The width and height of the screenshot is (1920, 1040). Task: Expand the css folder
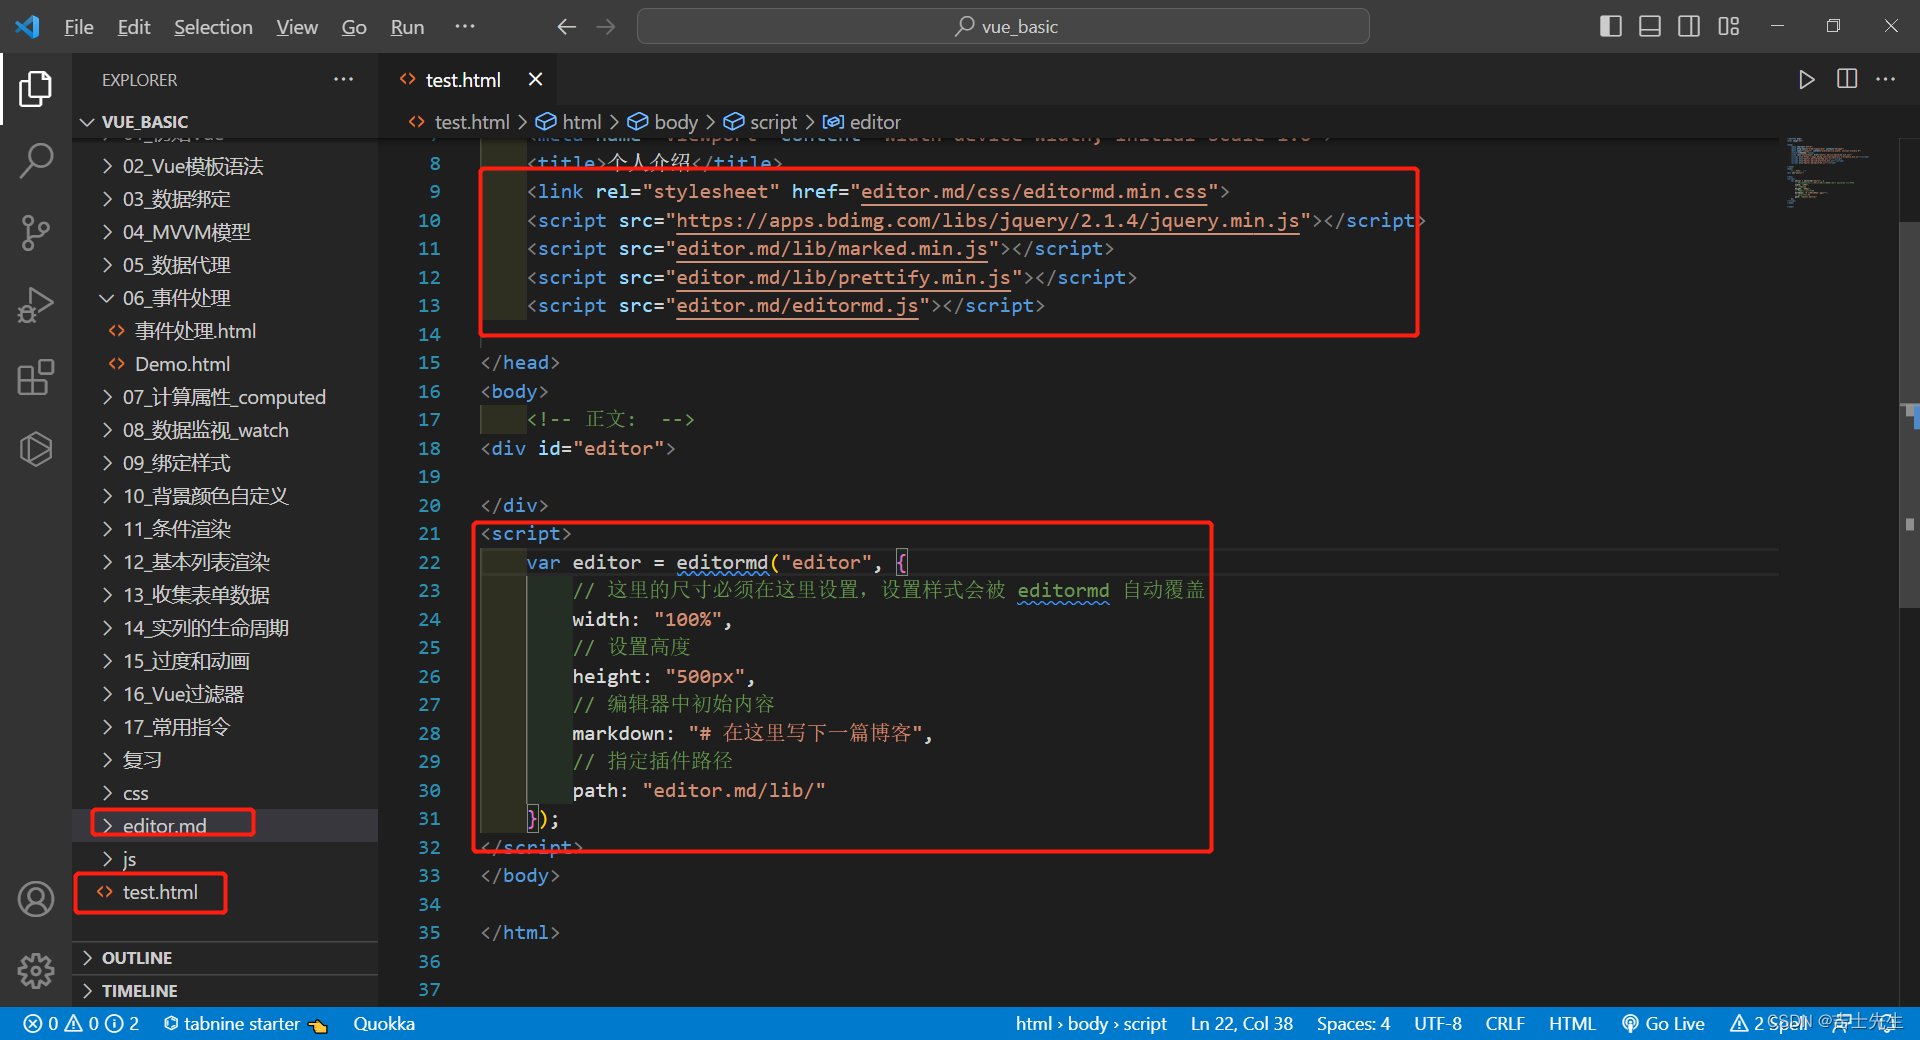pyautogui.click(x=225, y=793)
